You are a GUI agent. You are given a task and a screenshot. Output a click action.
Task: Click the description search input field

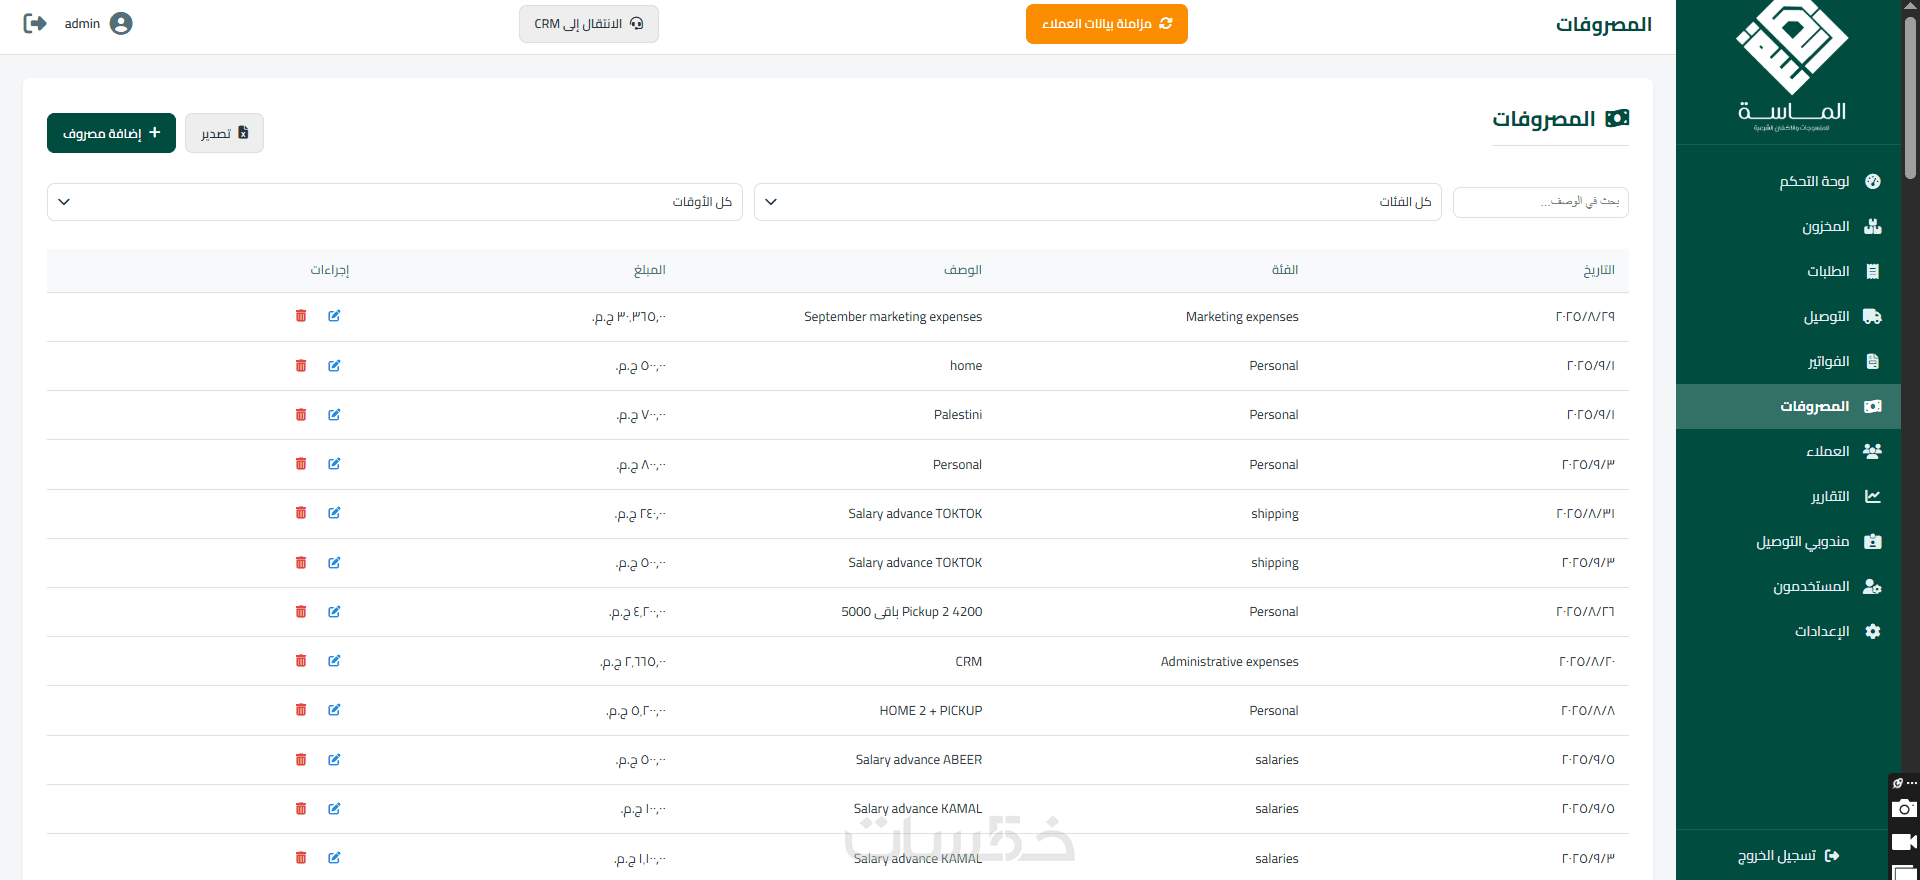coord(1540,202)
